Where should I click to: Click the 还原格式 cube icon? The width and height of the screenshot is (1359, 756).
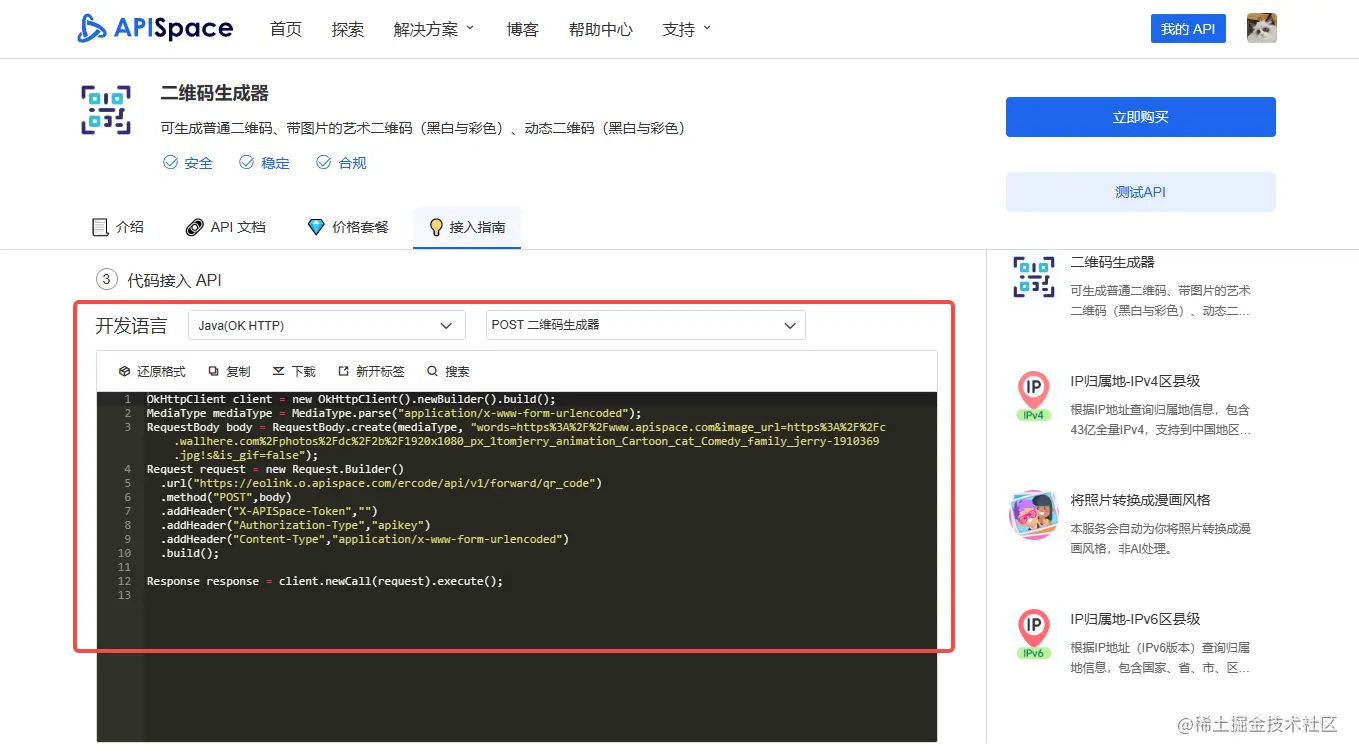point(124,371)
